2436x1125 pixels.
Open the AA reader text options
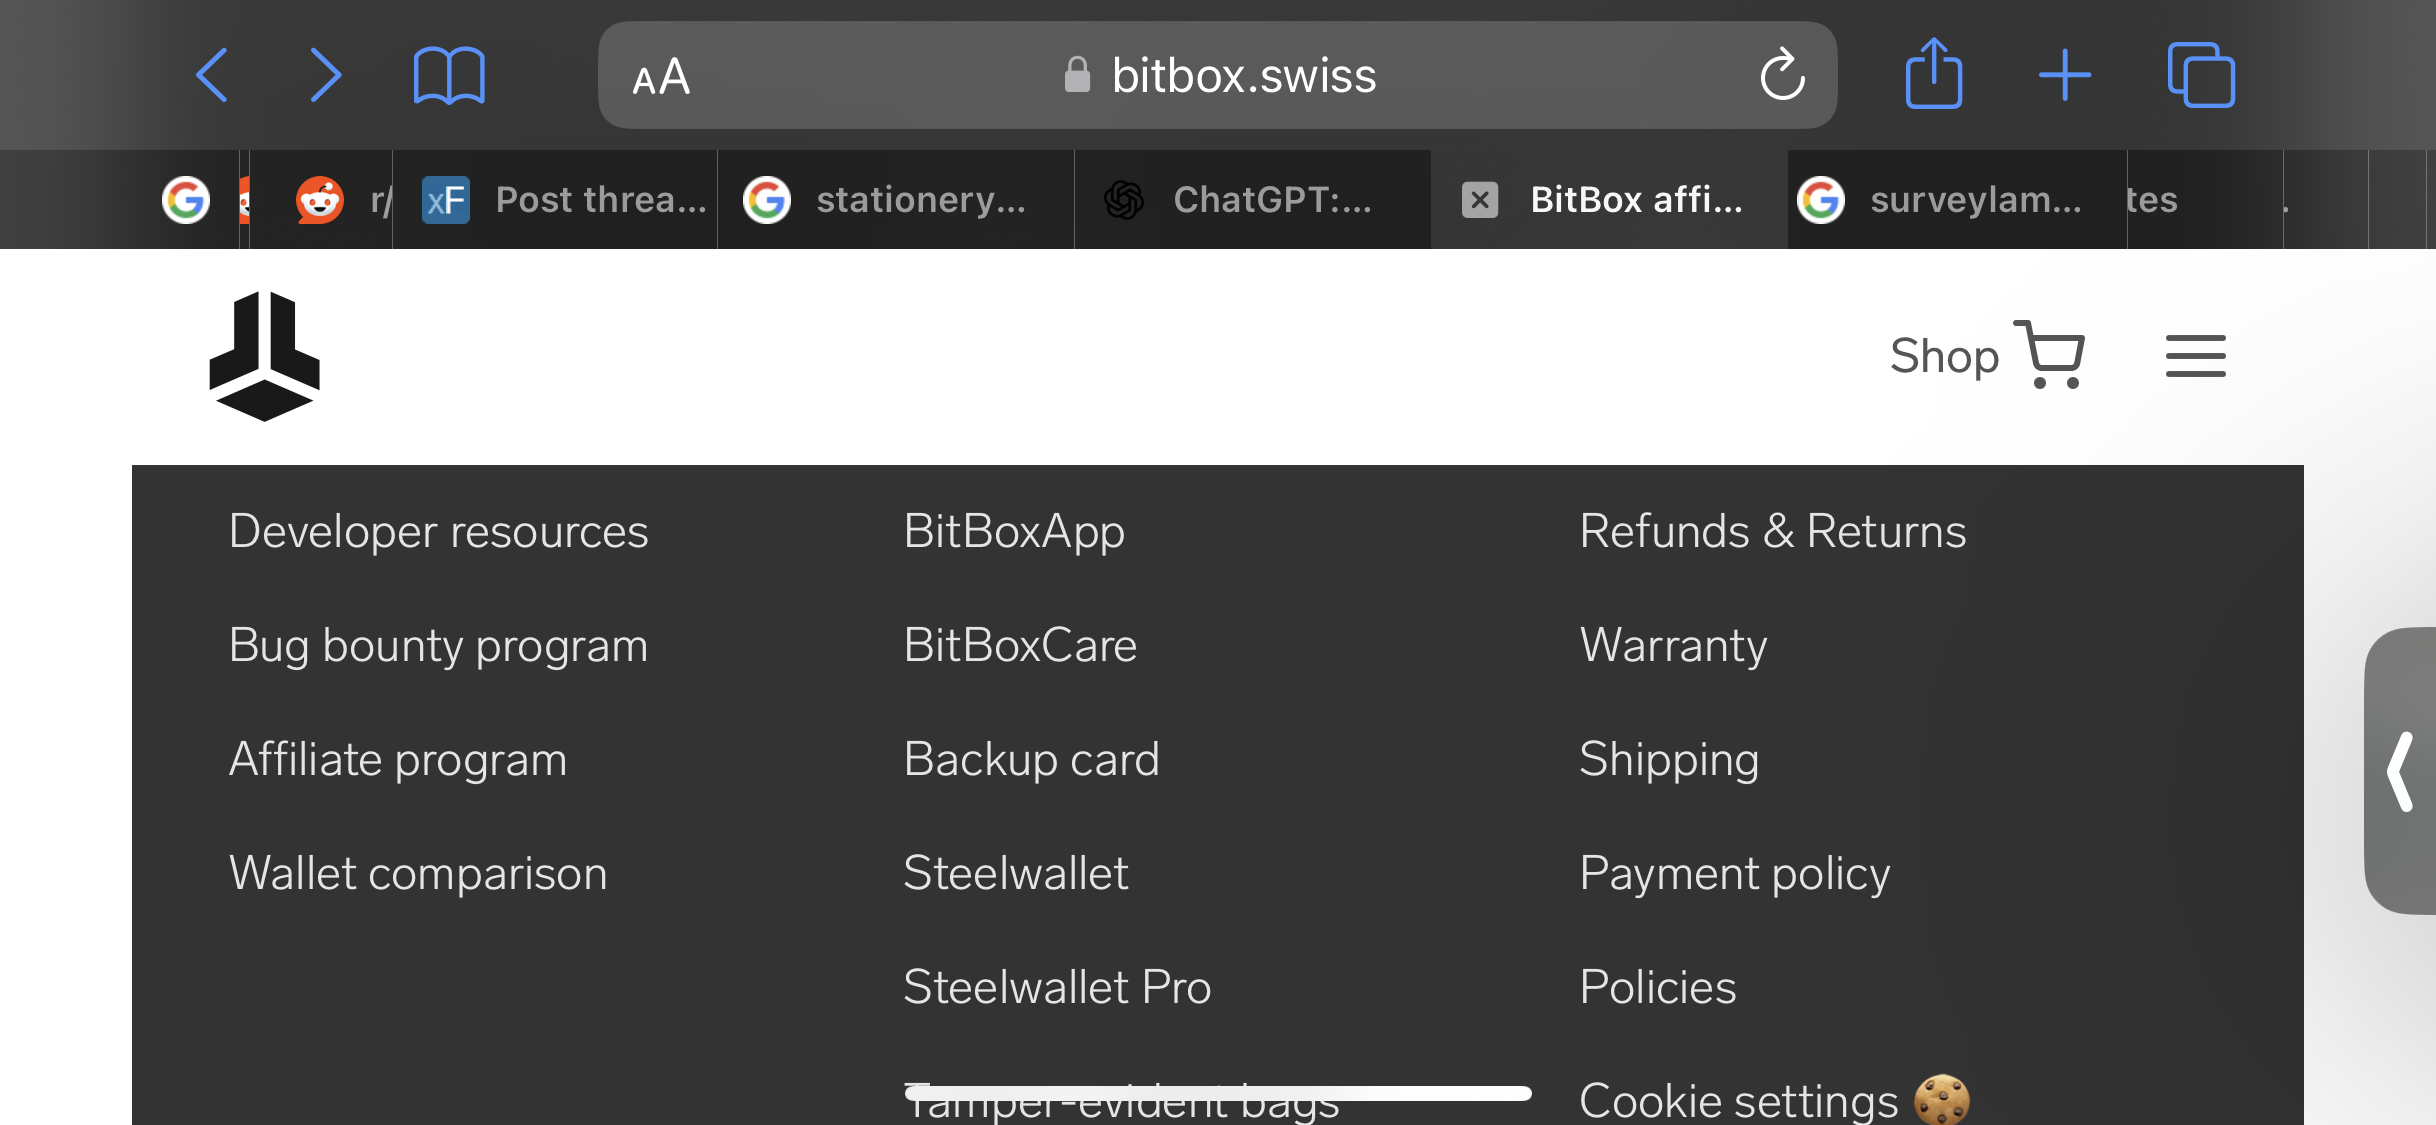[x=661, y=77]
